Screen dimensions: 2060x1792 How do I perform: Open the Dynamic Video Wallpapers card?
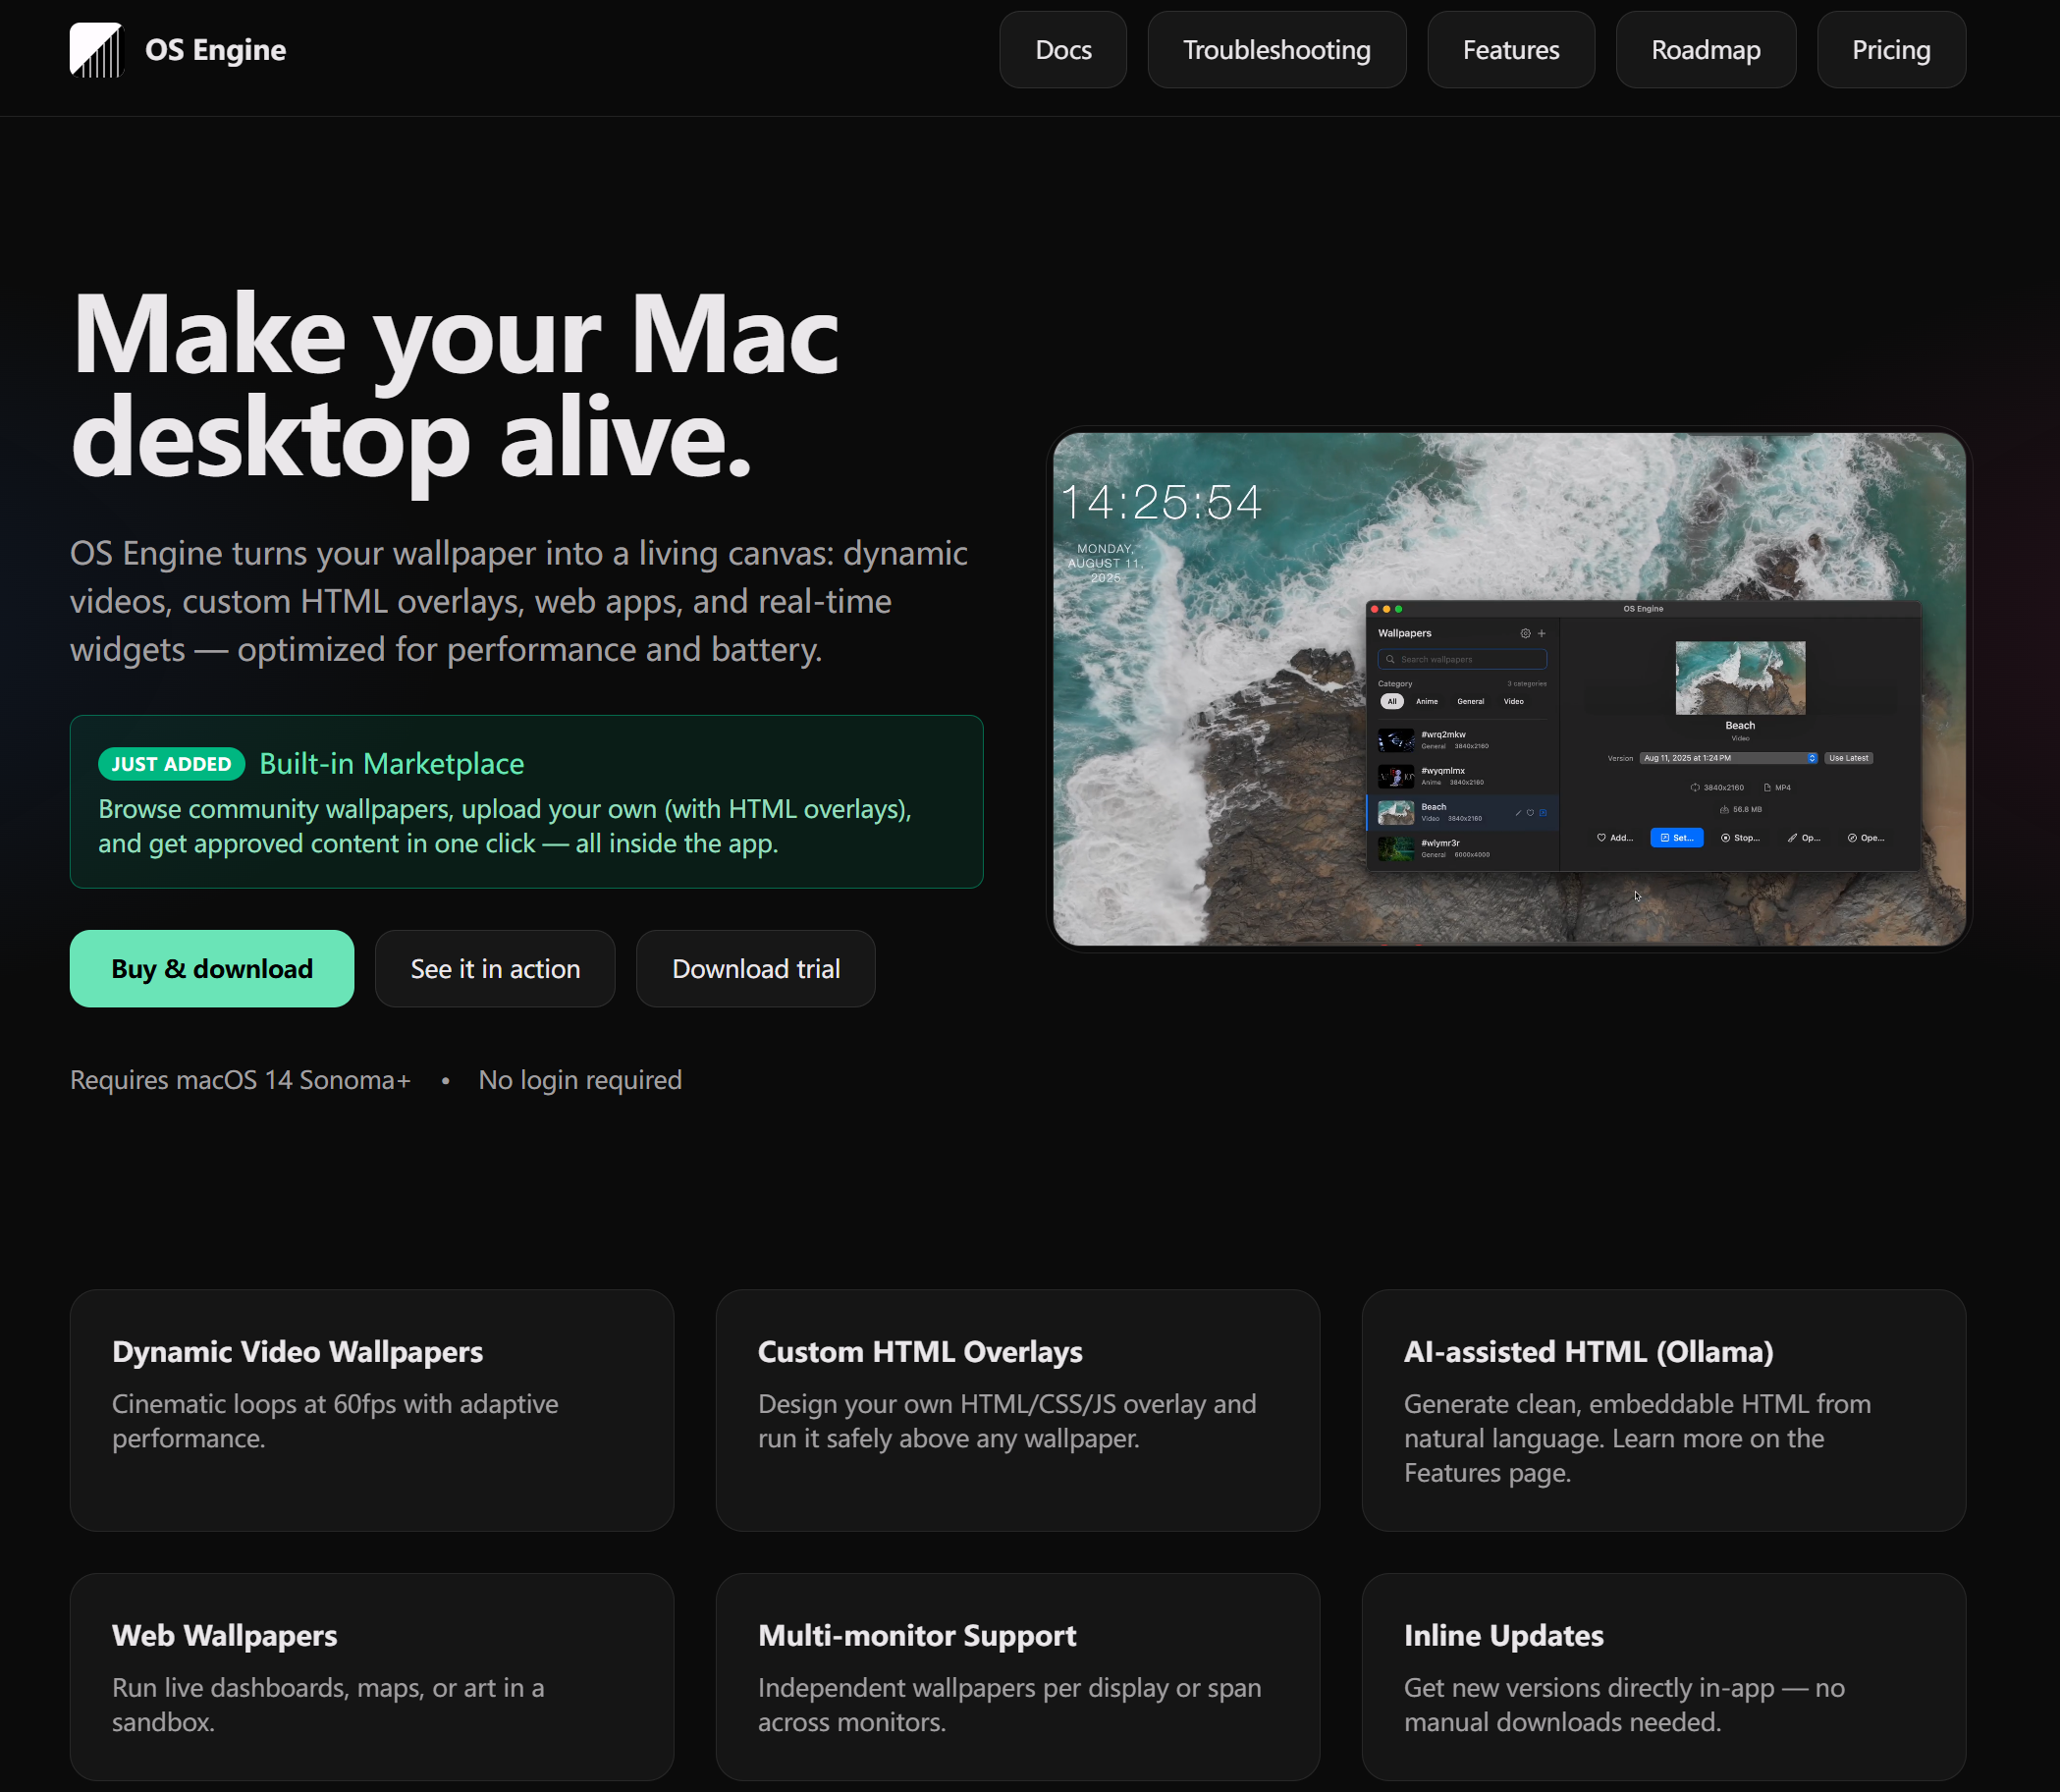(x=372, y=1410)
